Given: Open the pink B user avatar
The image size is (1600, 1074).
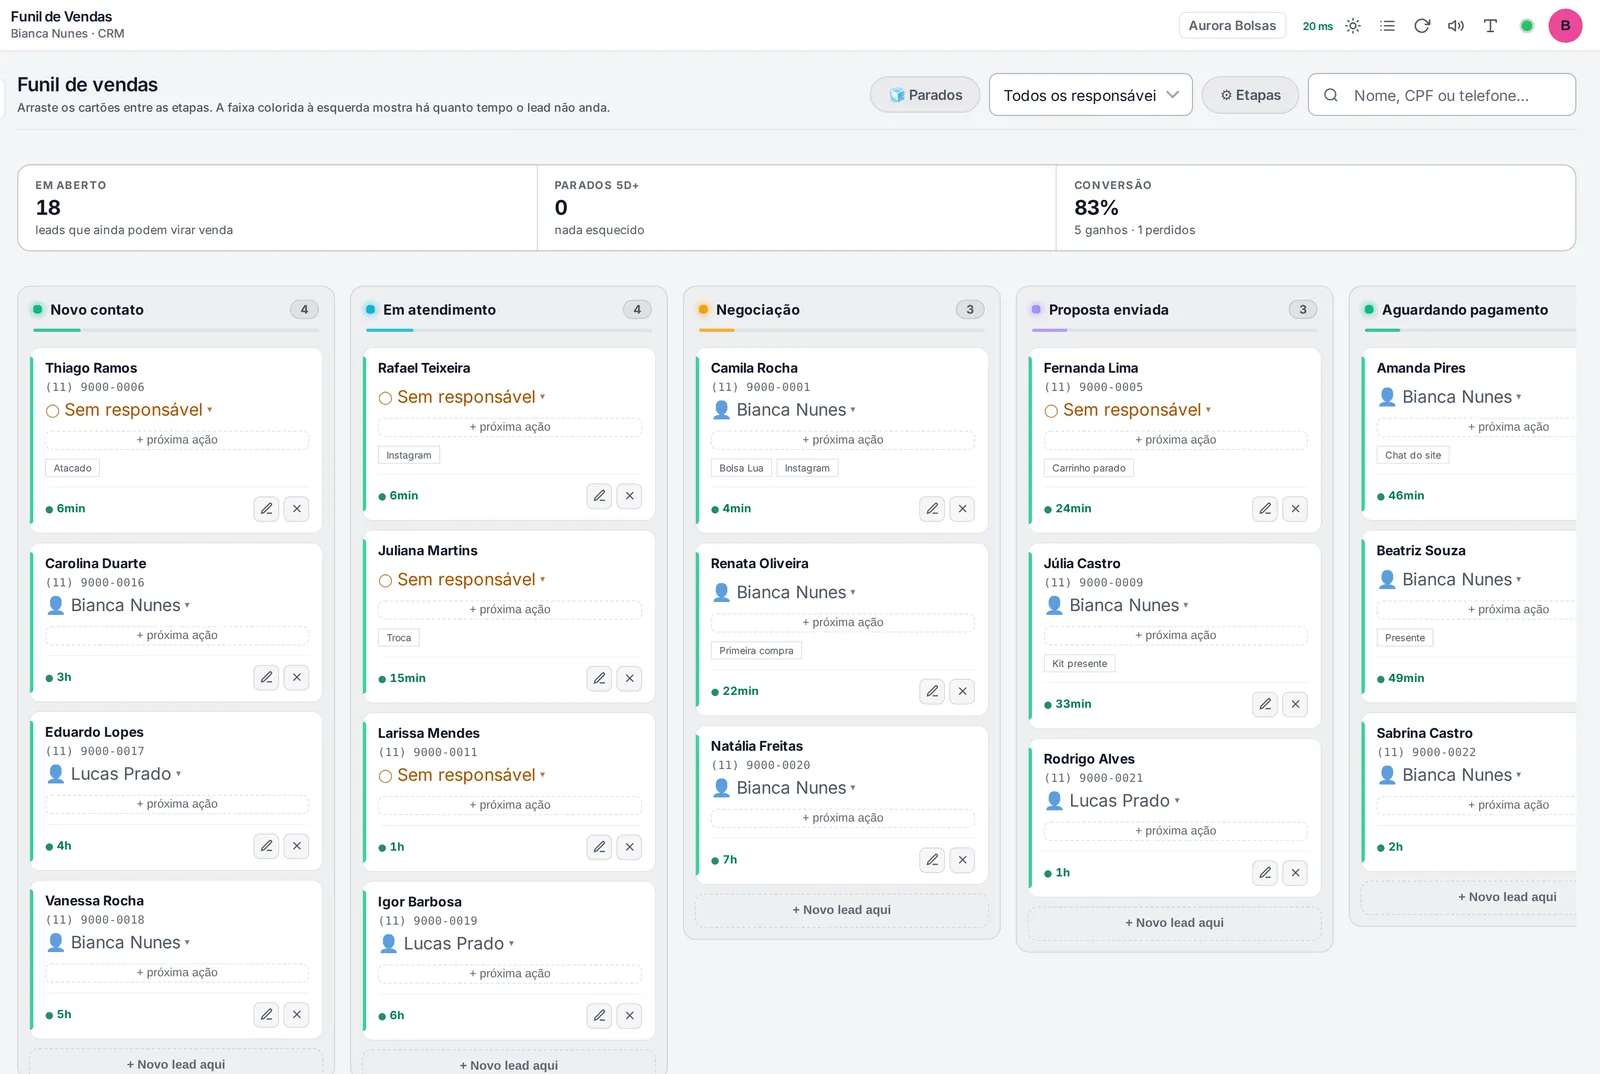Looking at the screenshot, I should click(x=1565, y=26).
